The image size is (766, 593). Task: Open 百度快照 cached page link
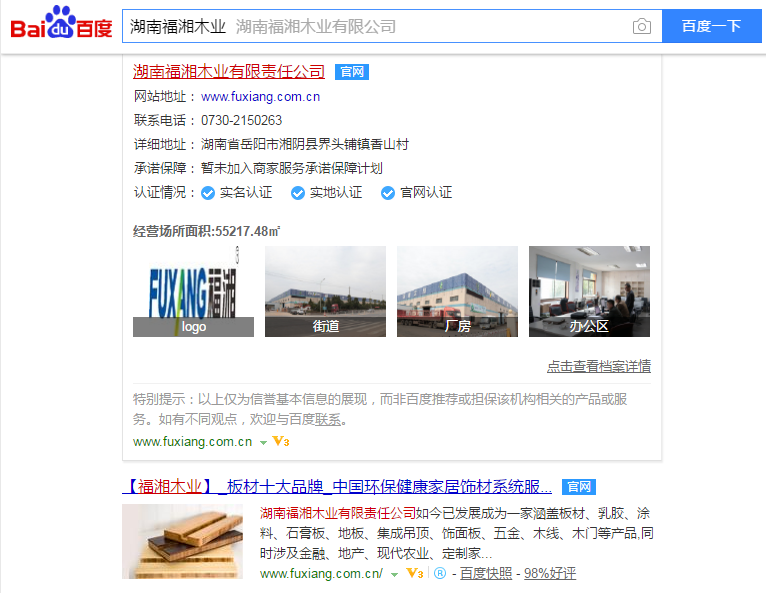pyautogui.click(x=486, y=573)
